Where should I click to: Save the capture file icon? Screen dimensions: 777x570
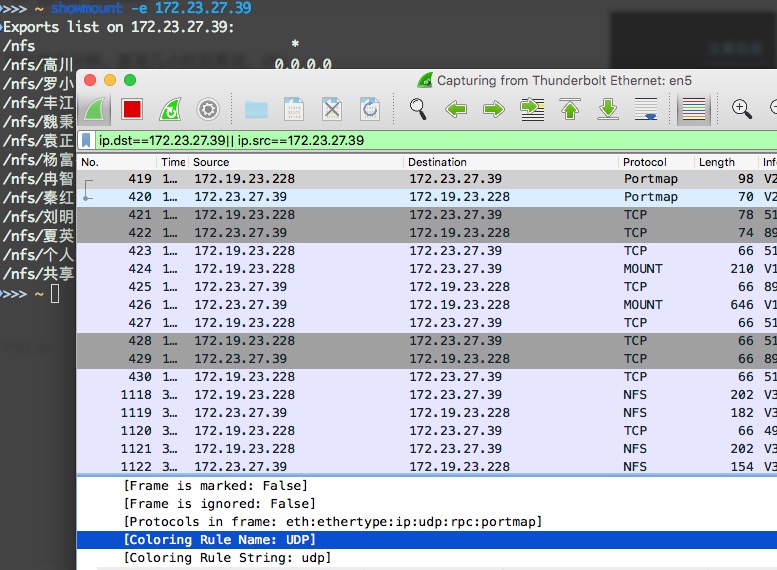click(x=294, y=109)
